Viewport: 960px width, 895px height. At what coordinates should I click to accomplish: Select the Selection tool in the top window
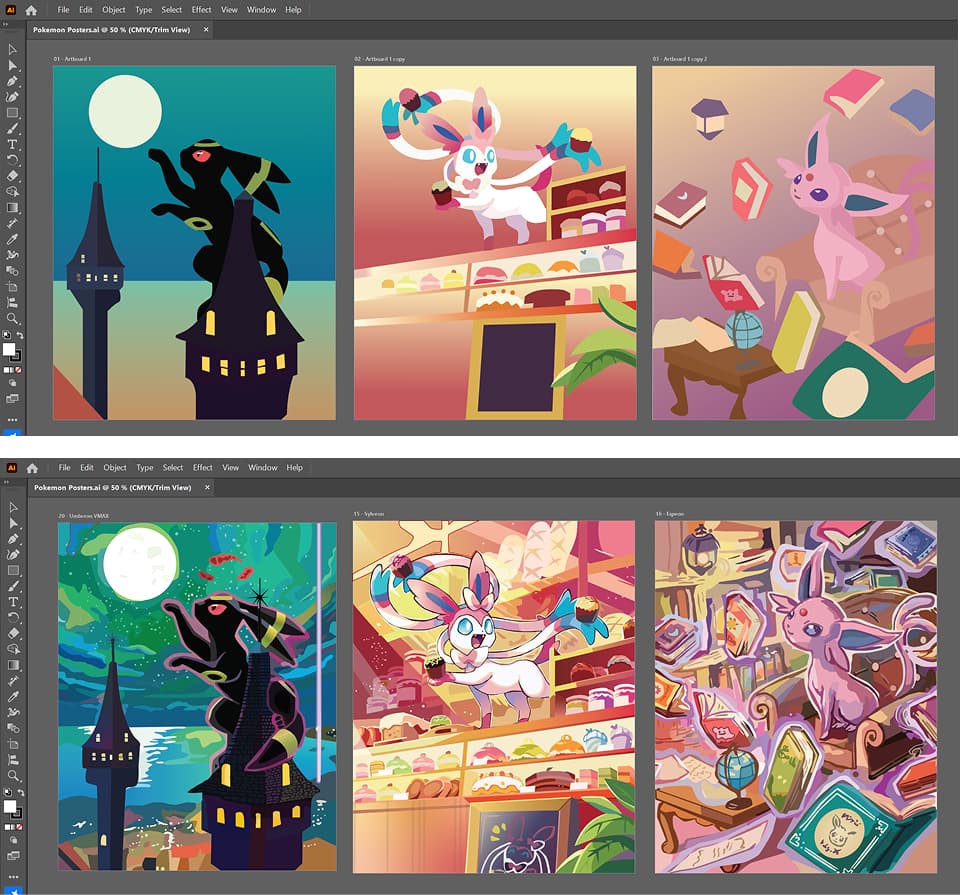[x=12, y=49]
